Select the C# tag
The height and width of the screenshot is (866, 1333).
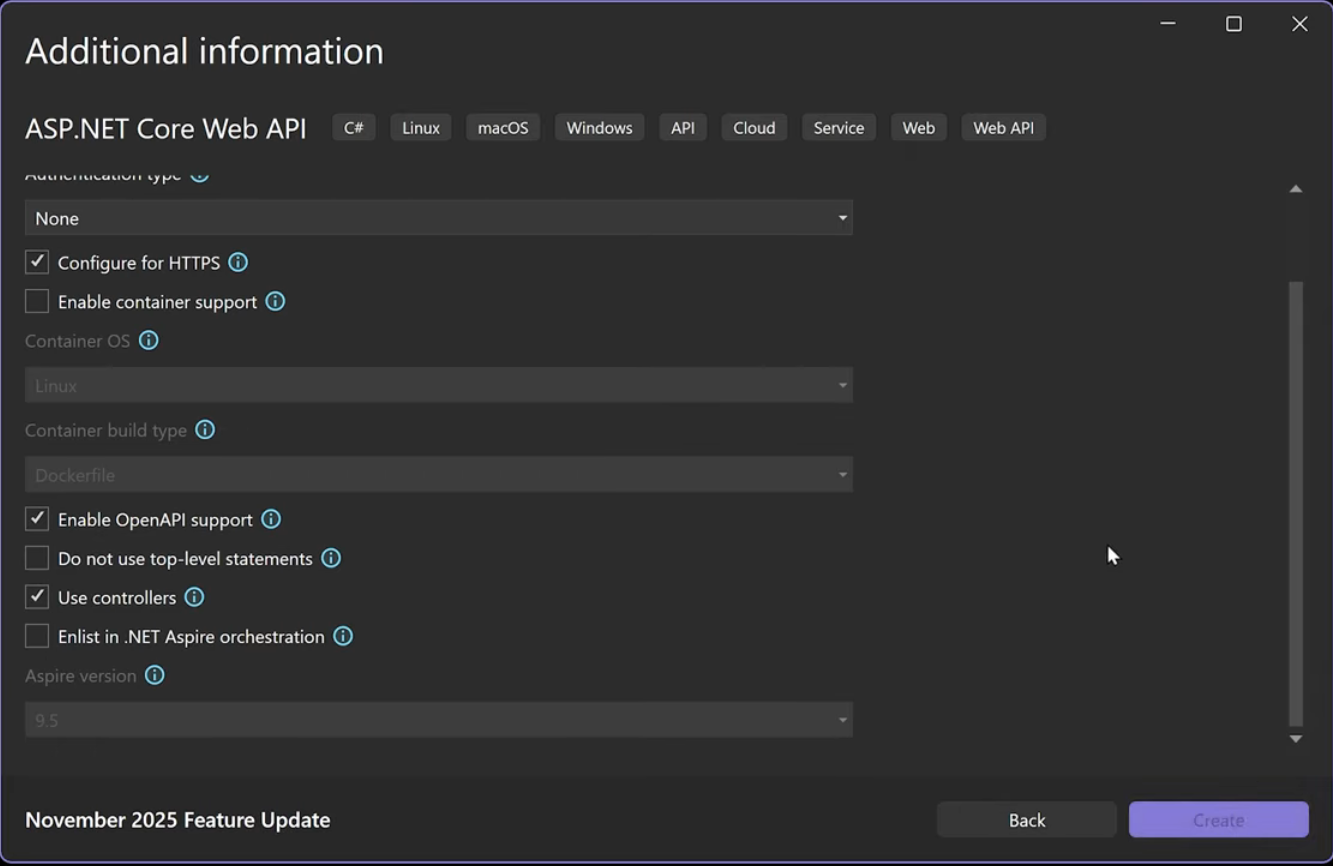tap(353, 127)
